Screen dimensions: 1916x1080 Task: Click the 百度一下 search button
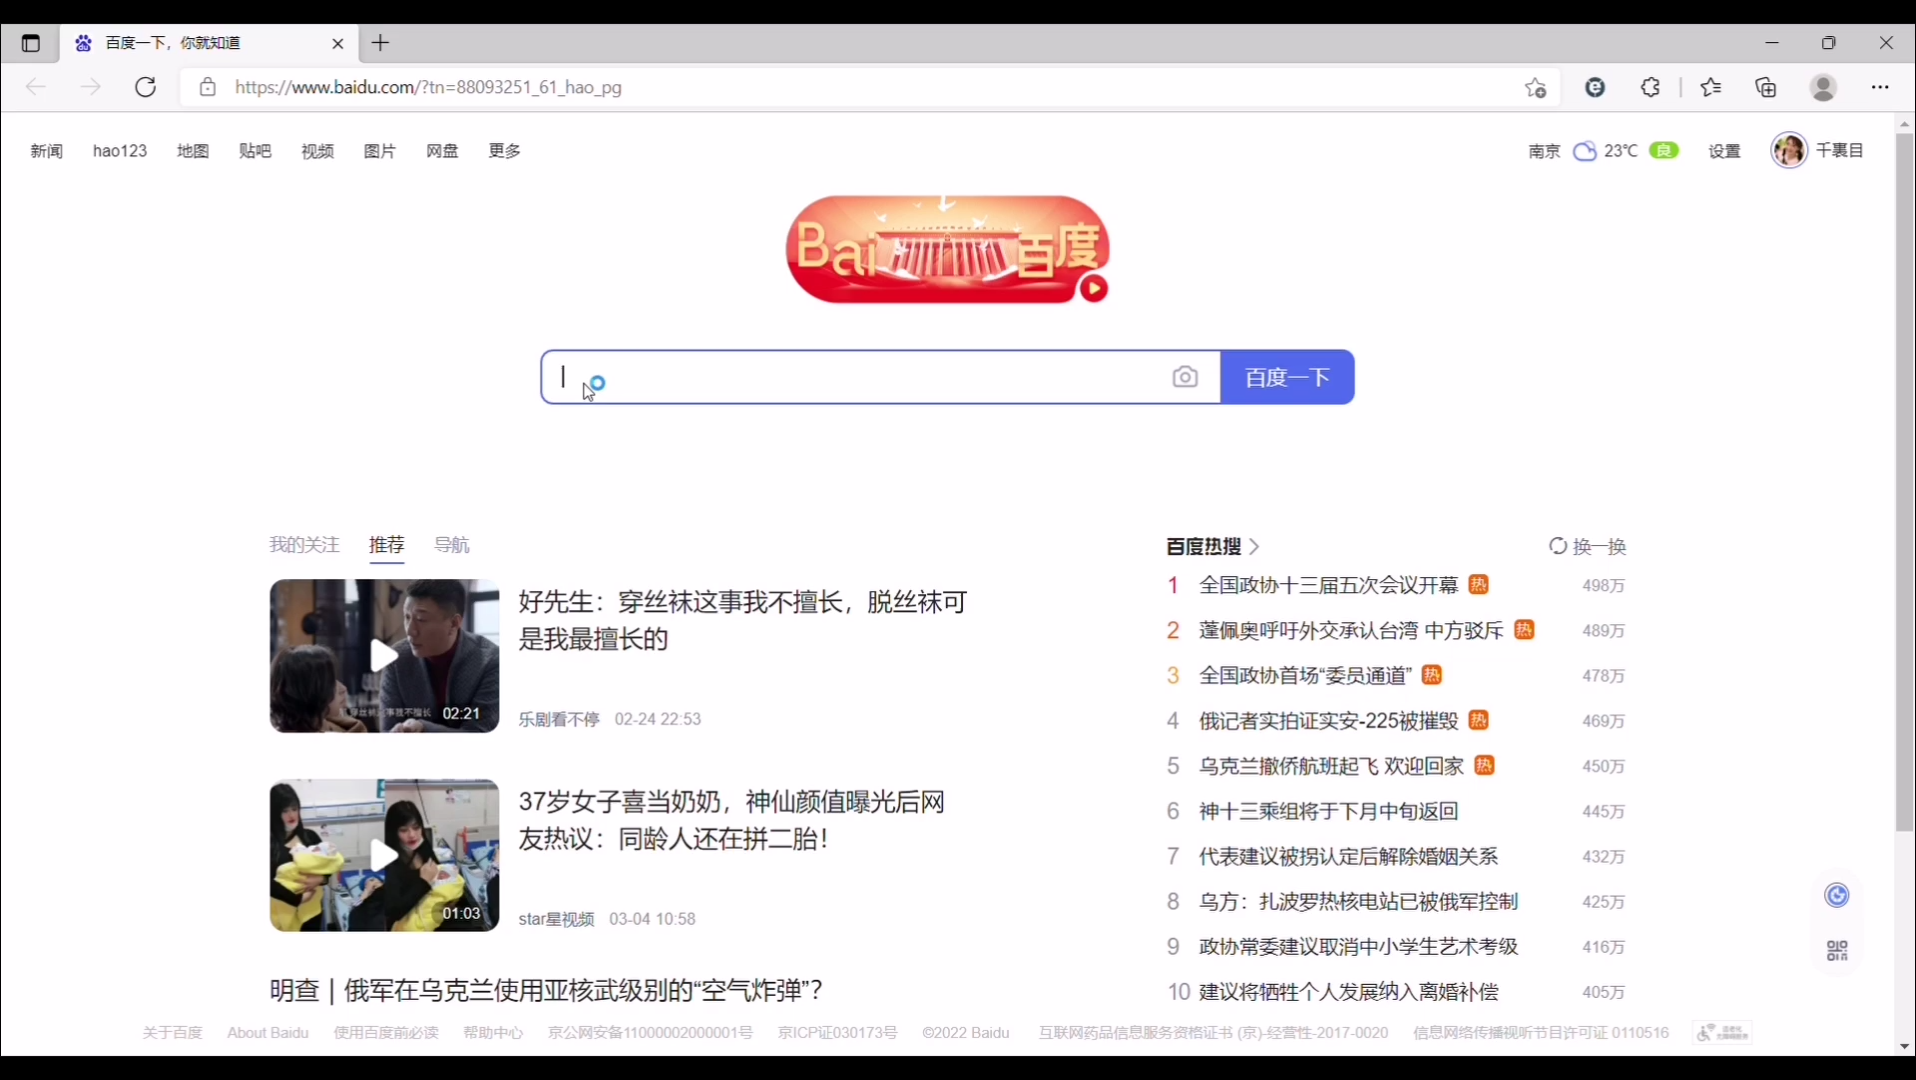click(x=1288, y=377)
